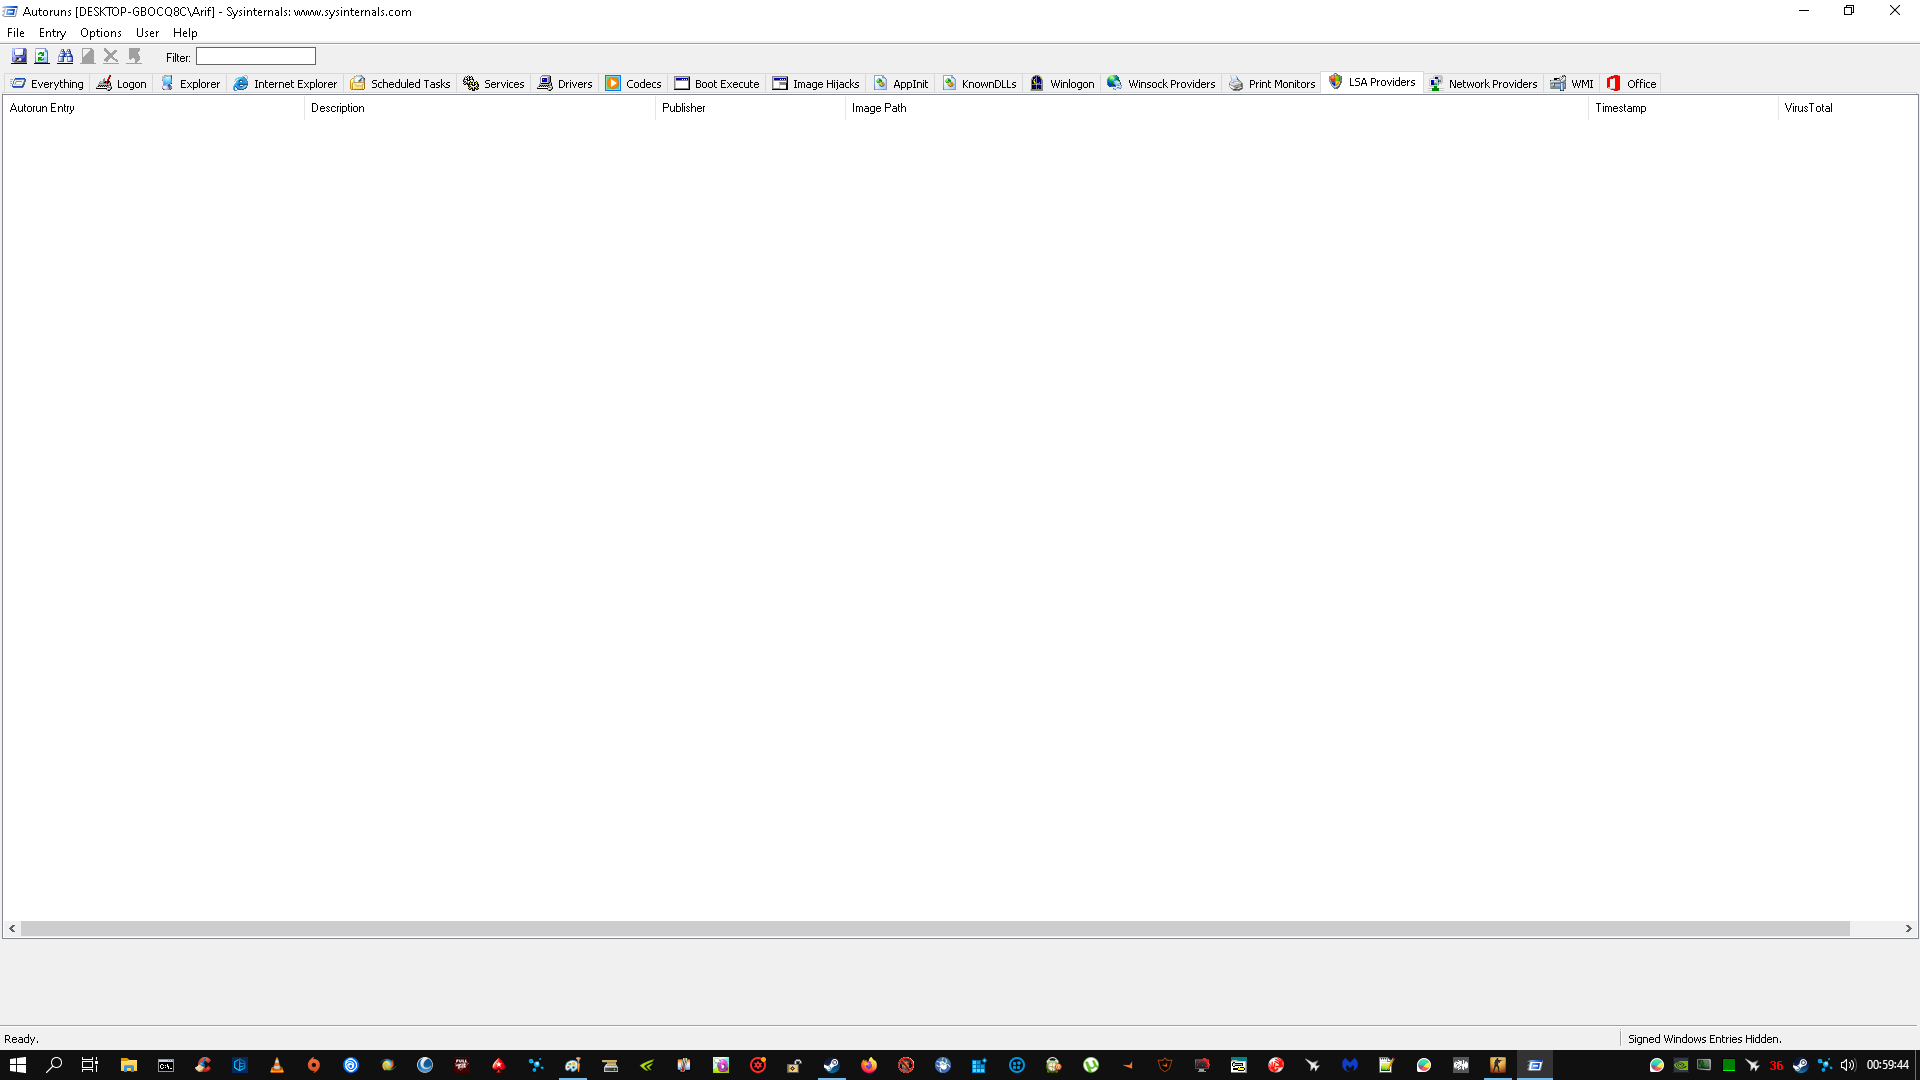Open the Options menu
1920x1080 pixels.
click(101, 33)
